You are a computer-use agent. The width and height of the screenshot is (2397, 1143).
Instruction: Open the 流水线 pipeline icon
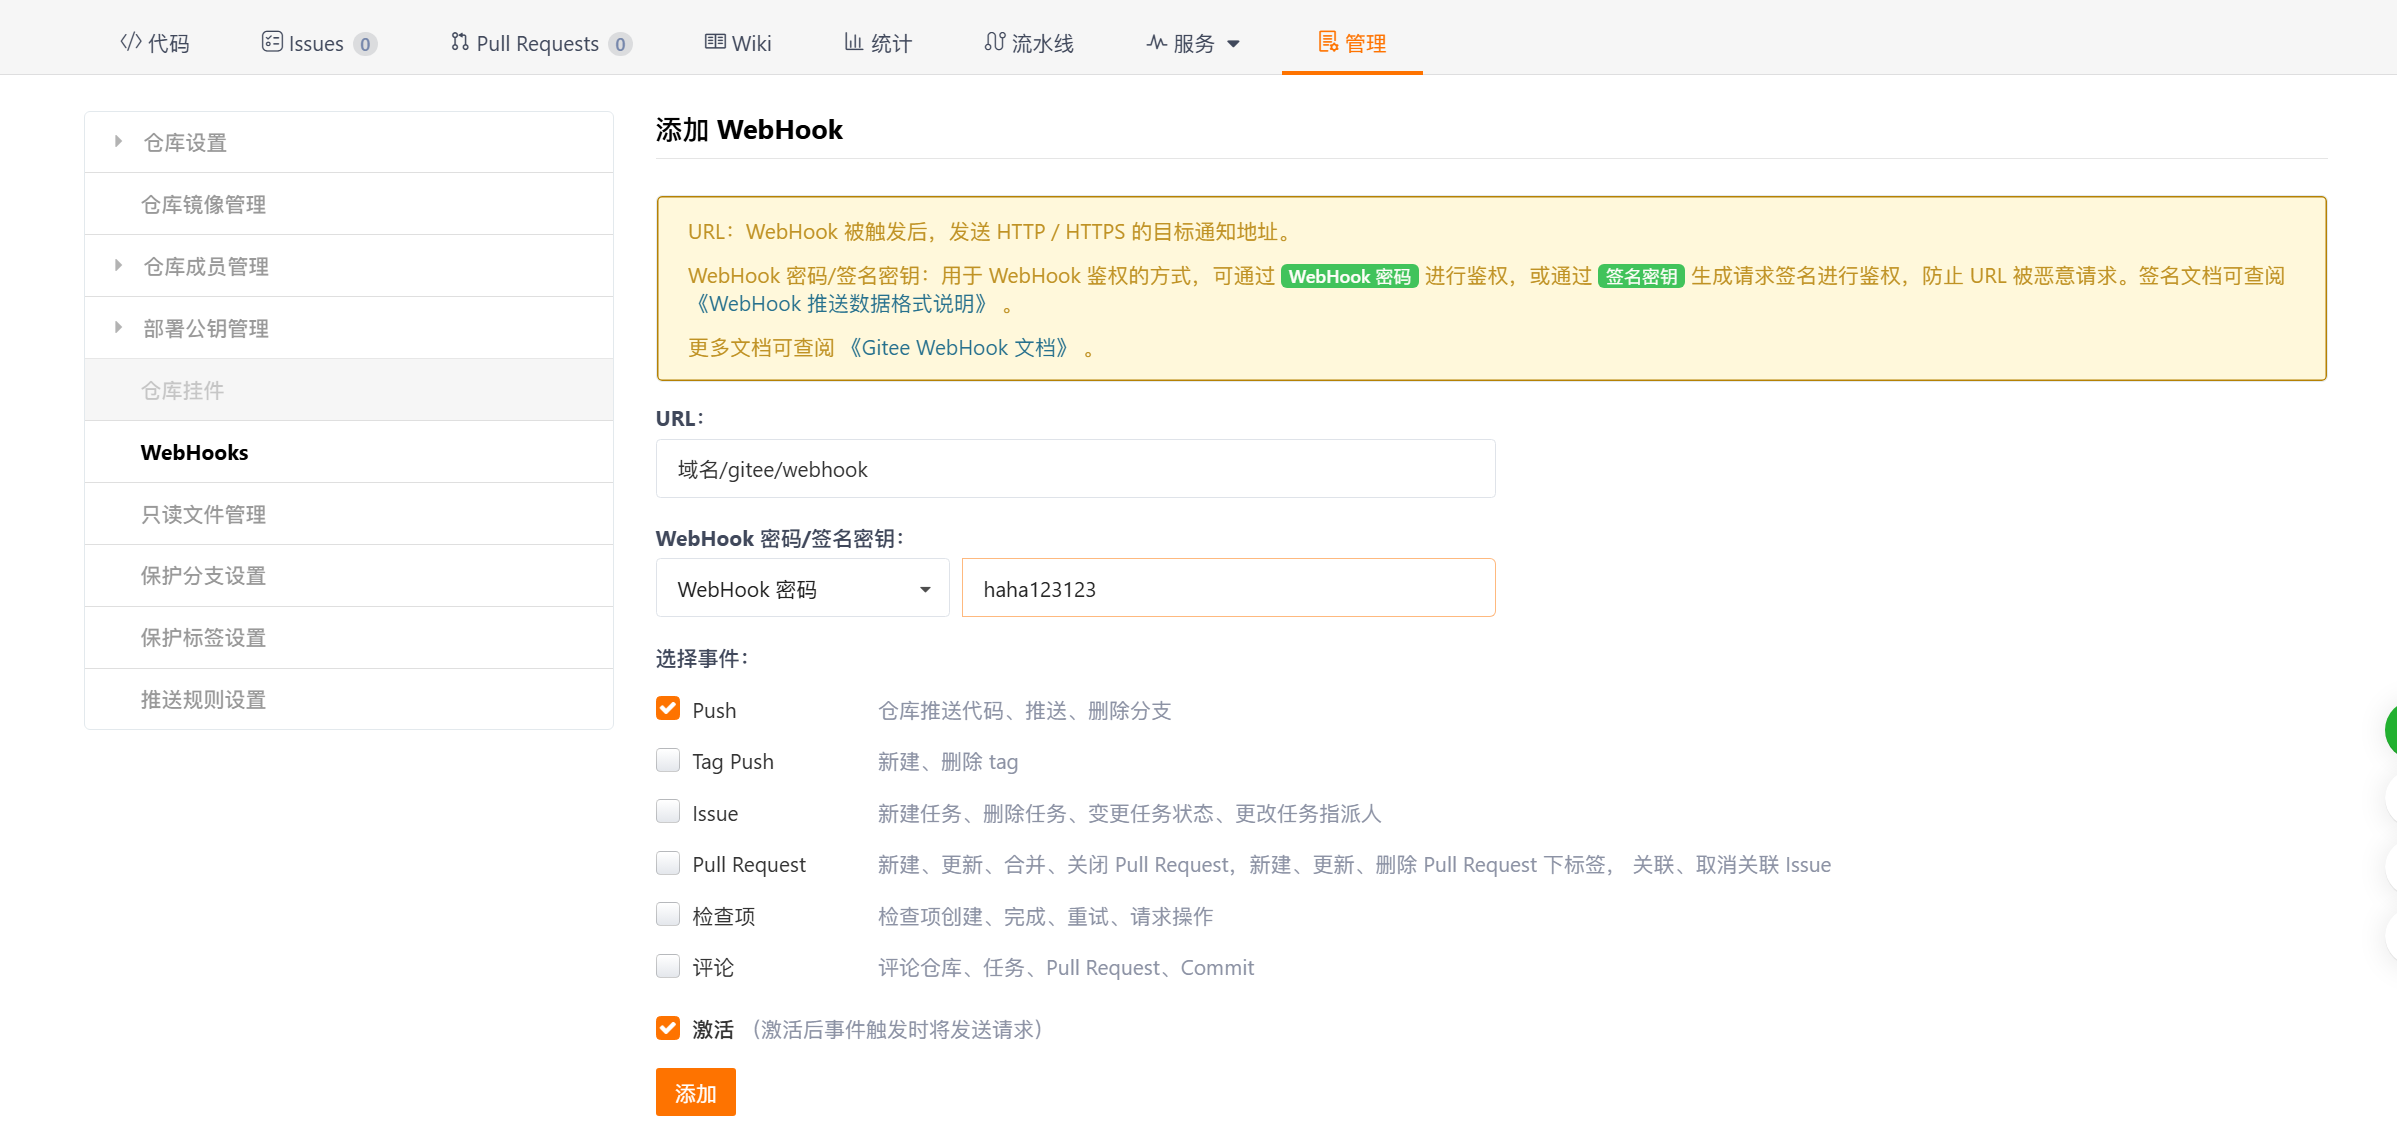[x=994, y=42]
